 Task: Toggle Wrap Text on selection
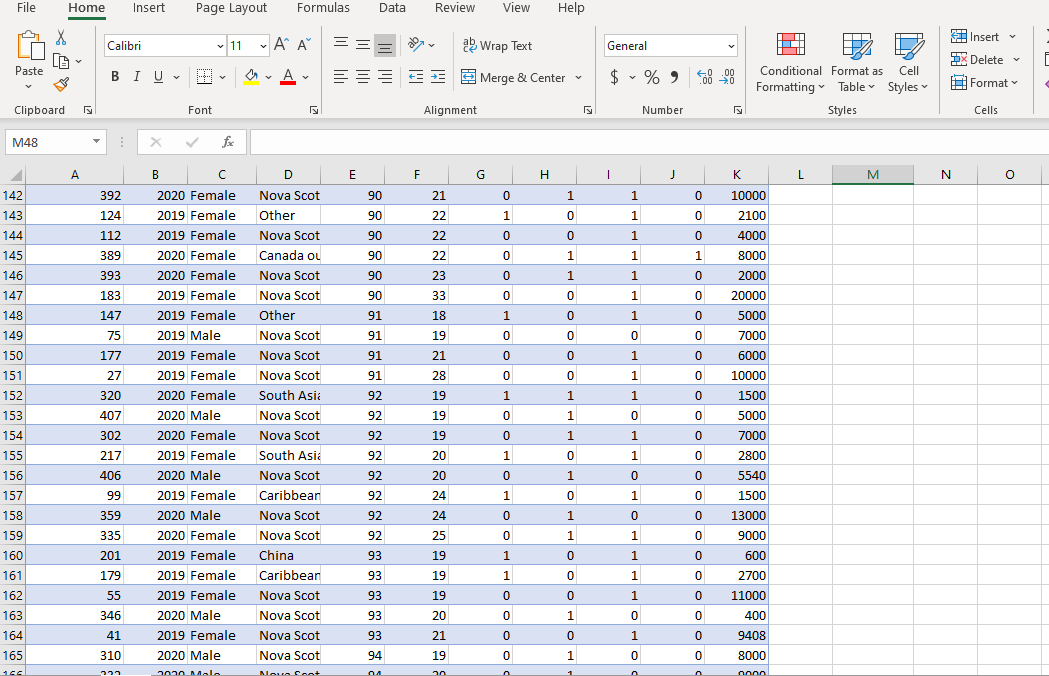click(x=497, y=45)
